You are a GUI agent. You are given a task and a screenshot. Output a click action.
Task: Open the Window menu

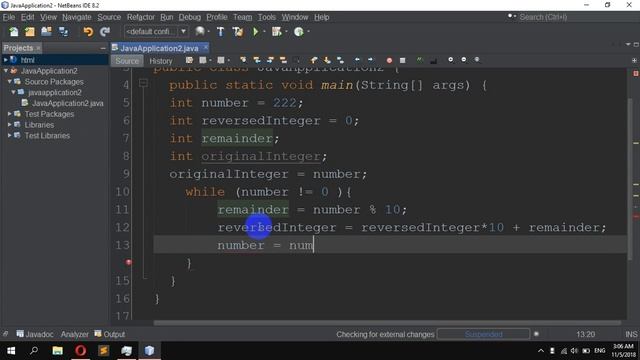(x=295, y=17)
